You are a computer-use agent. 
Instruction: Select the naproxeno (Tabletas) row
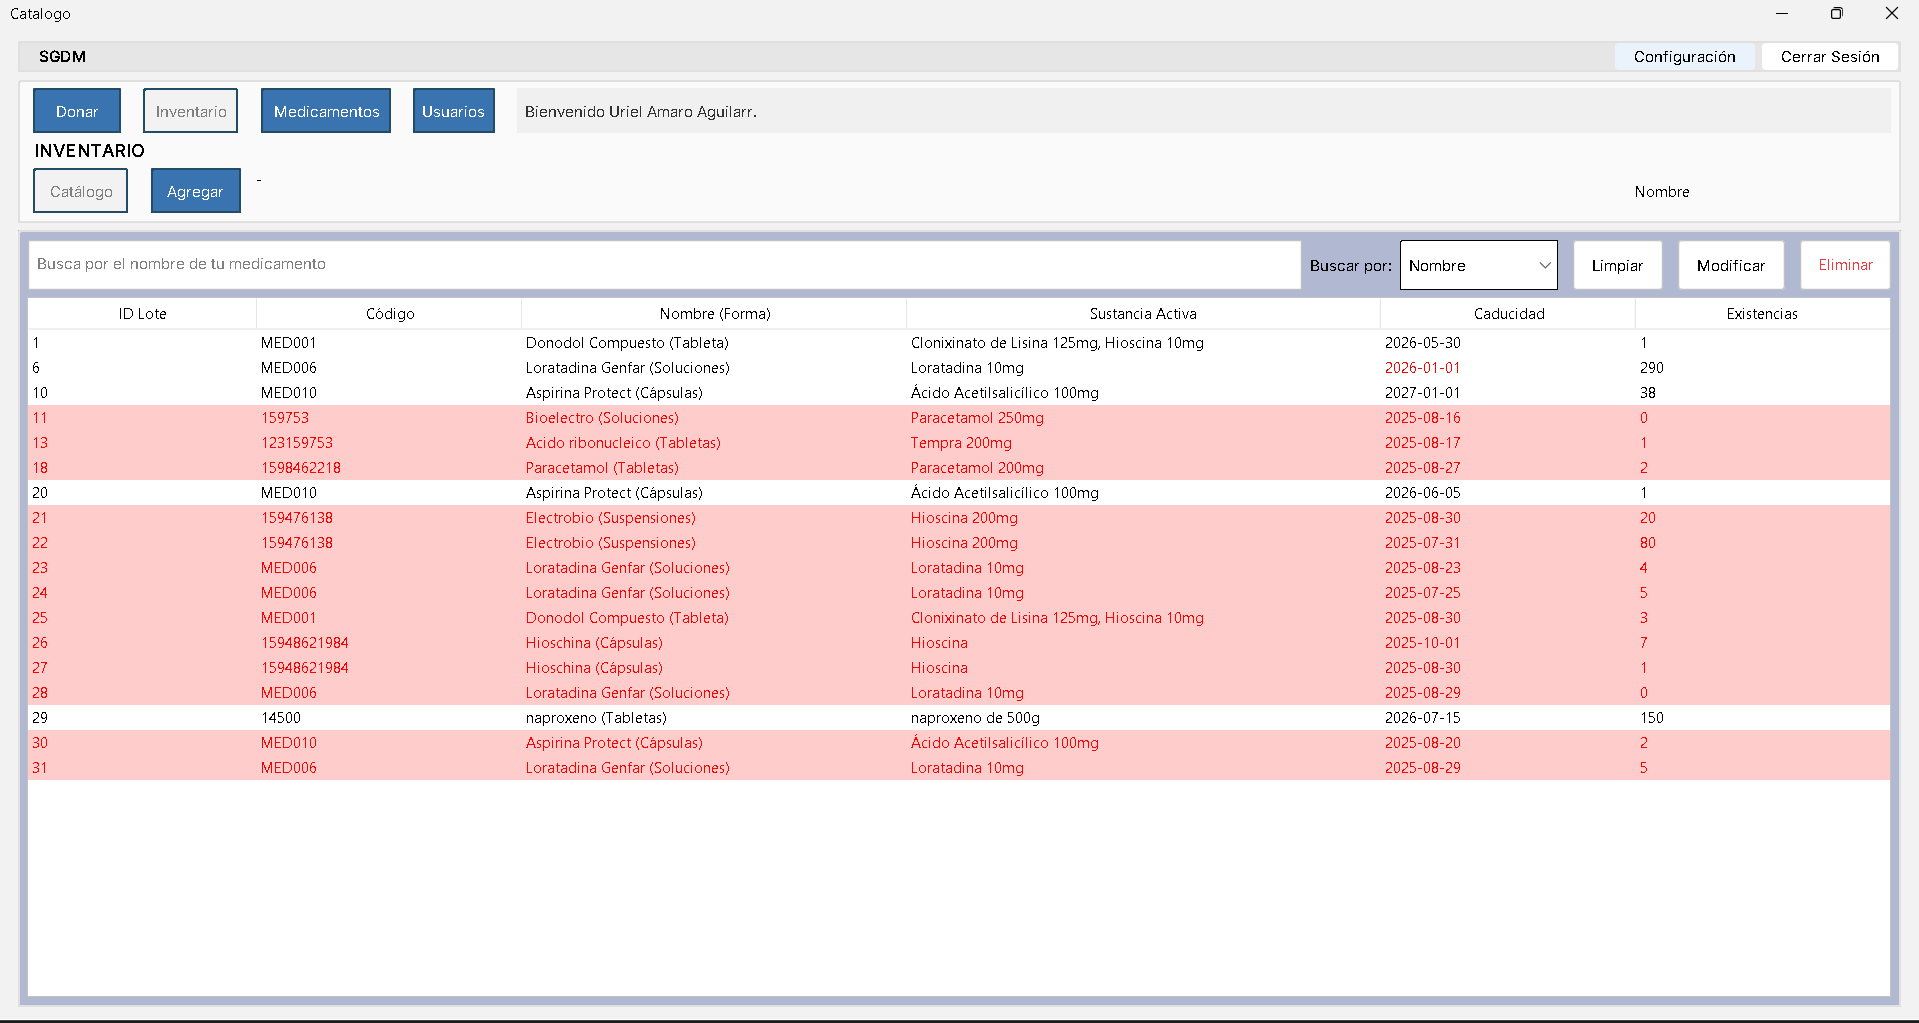point(596,718)
